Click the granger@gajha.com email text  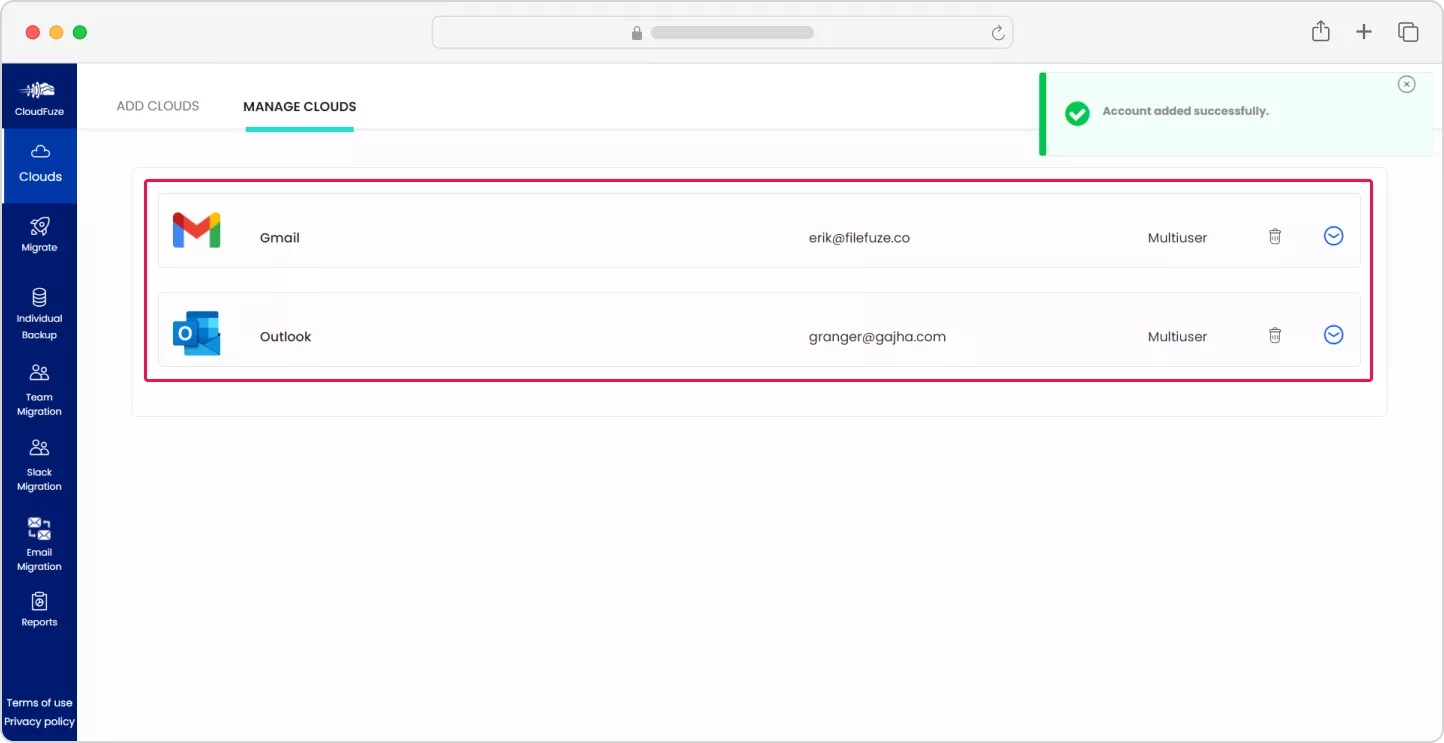[x=877, y=337]
